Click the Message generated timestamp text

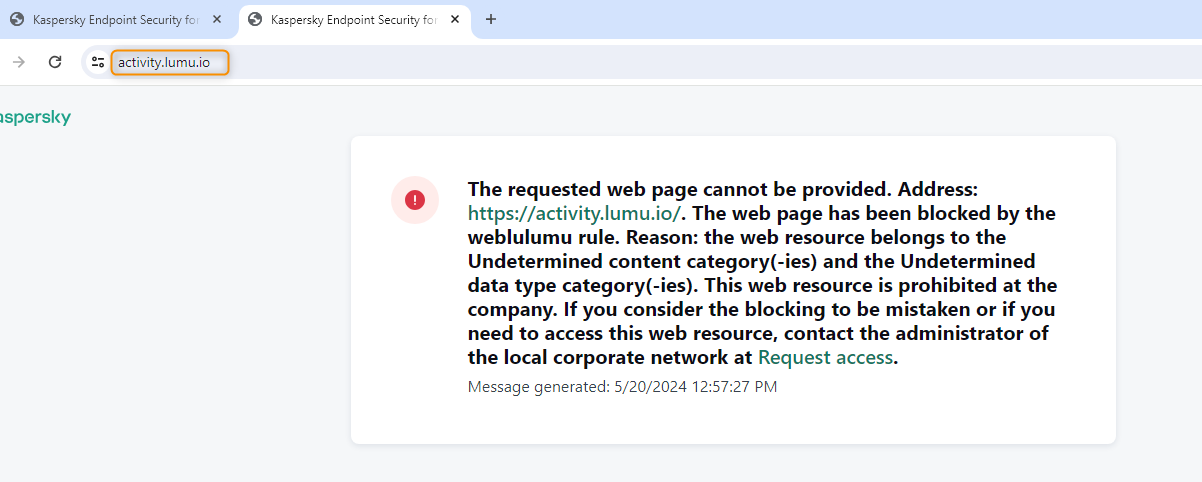[x=622, y=387]
